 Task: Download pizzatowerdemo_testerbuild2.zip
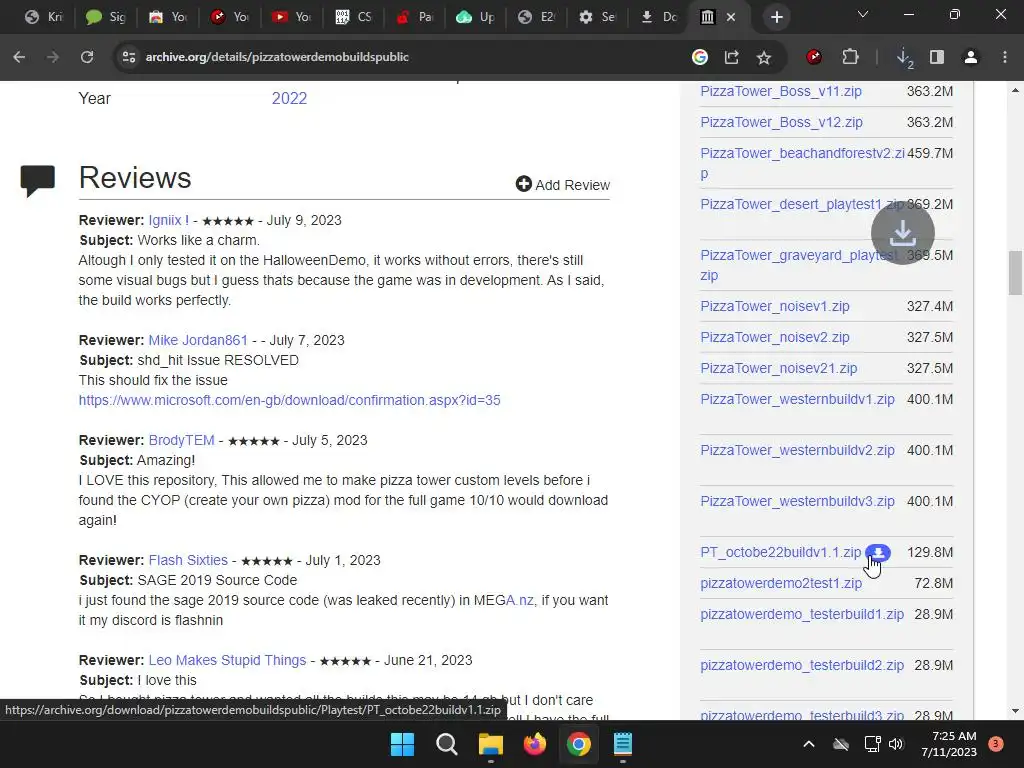(802, 665)
